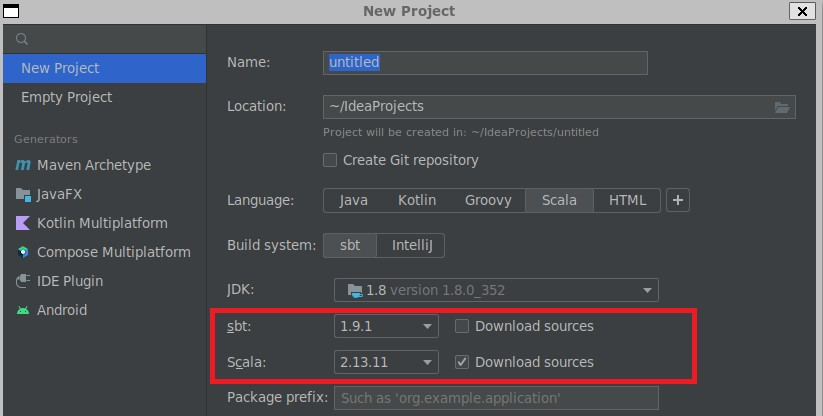
Task: Select HTML language option
Action: coord(627,200)
